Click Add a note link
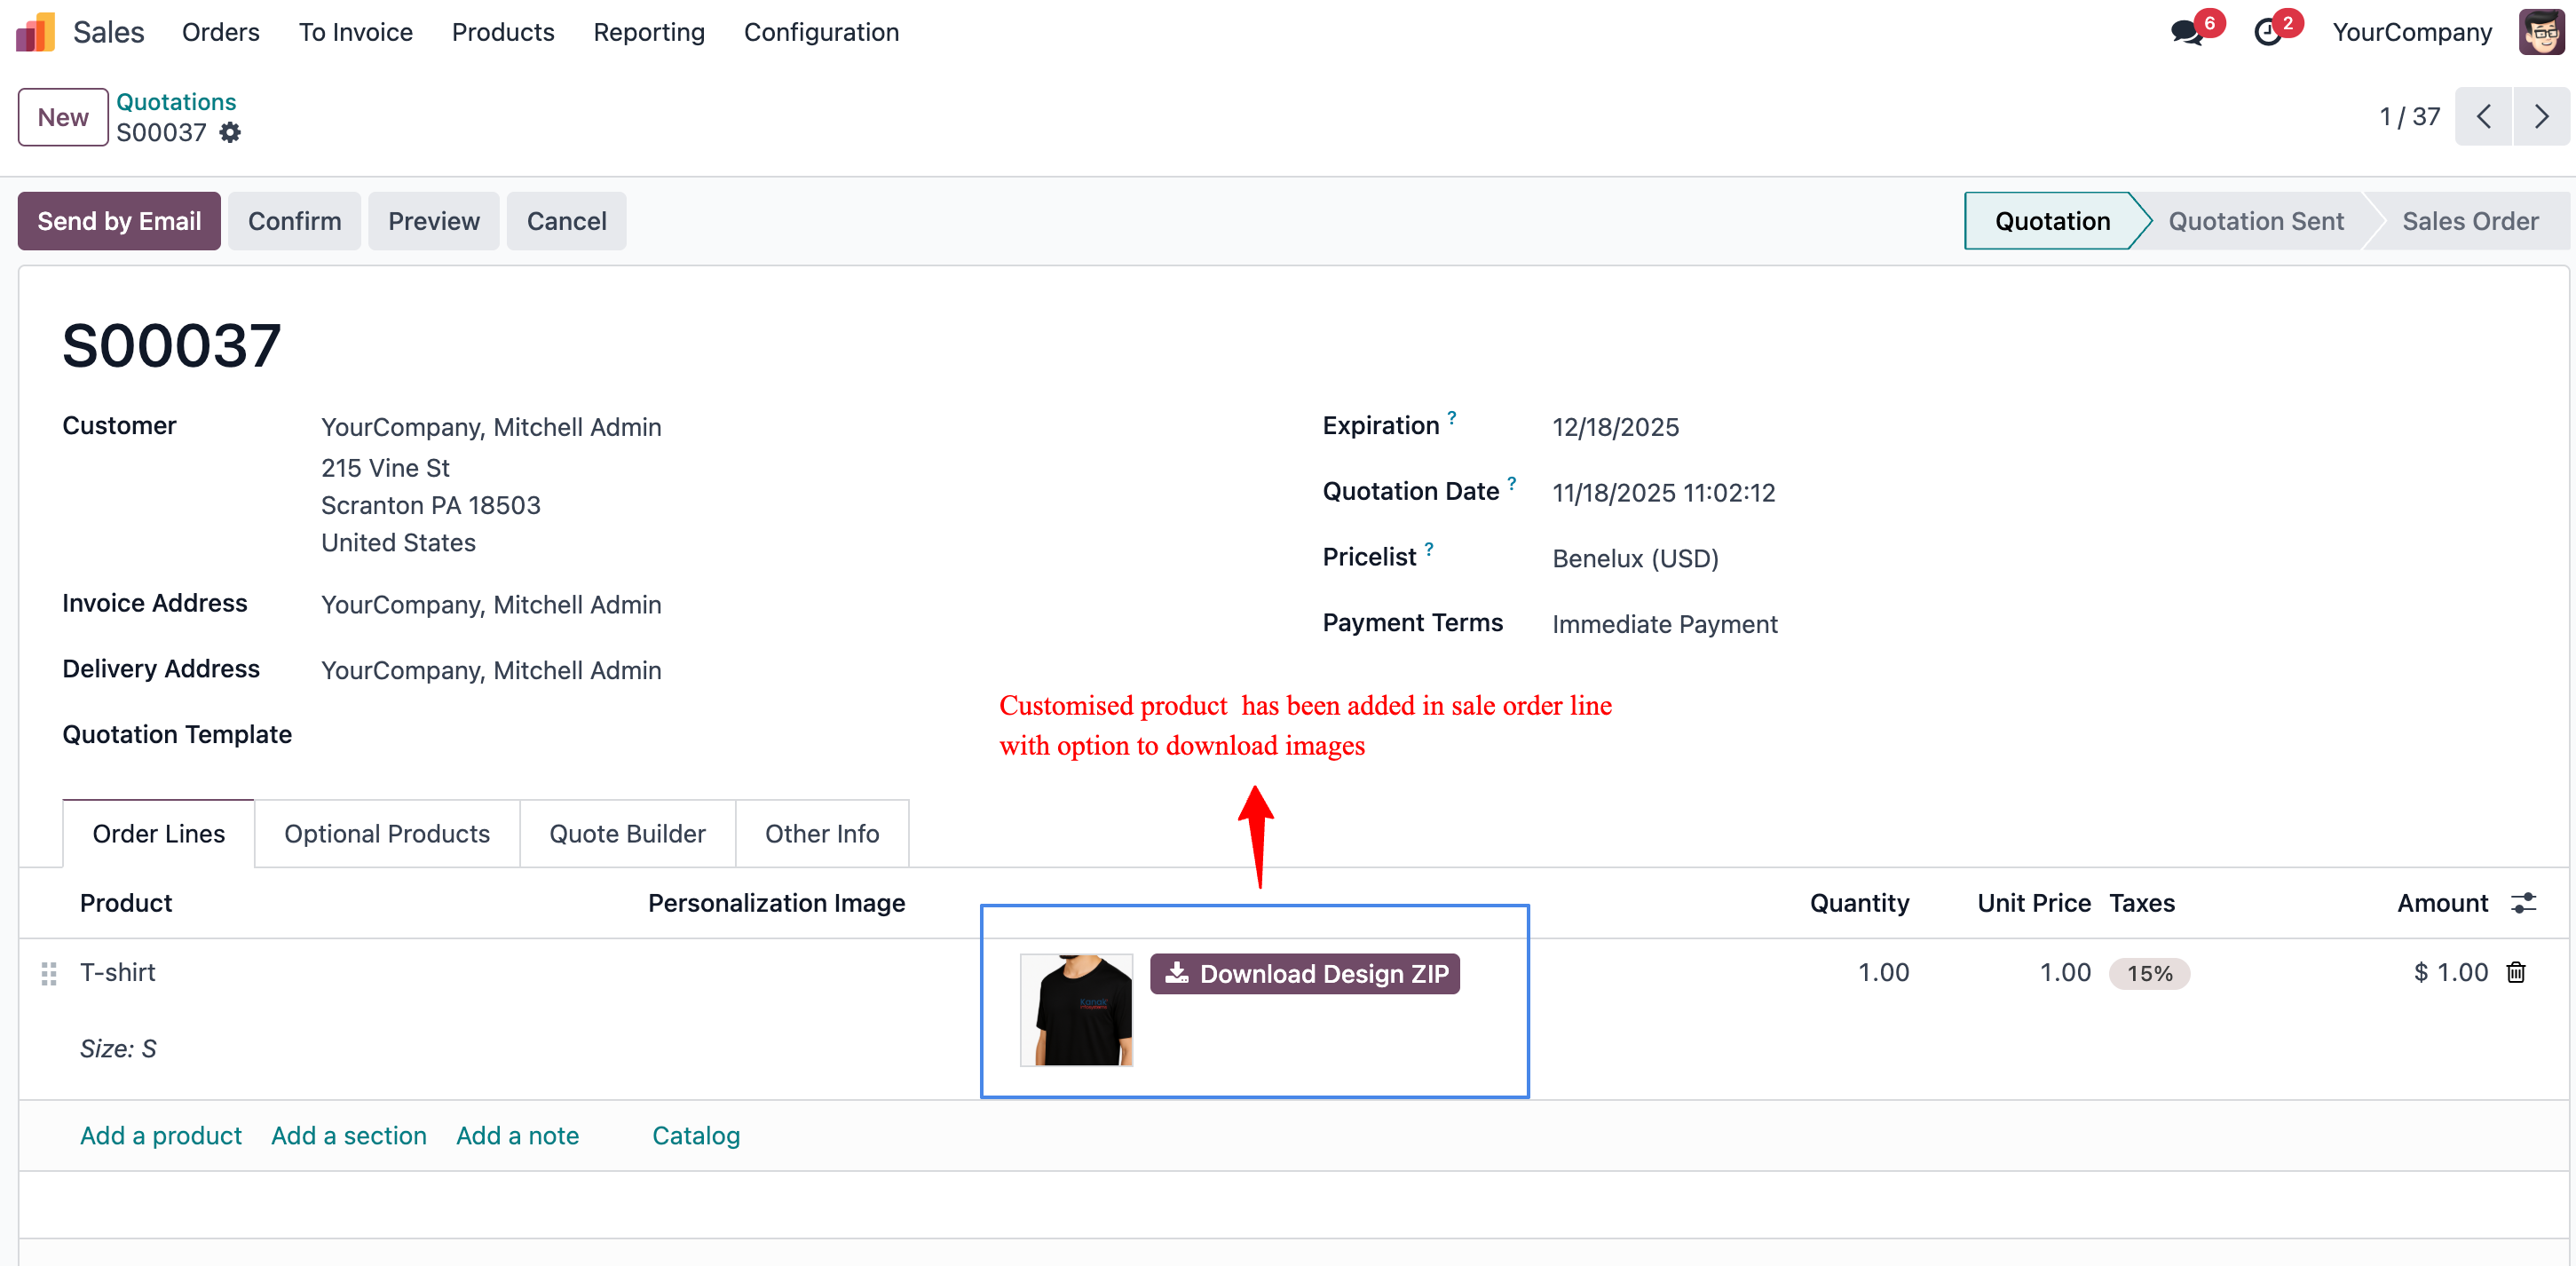Viewport: 2576px width, 1266px height. [518, 1135]
